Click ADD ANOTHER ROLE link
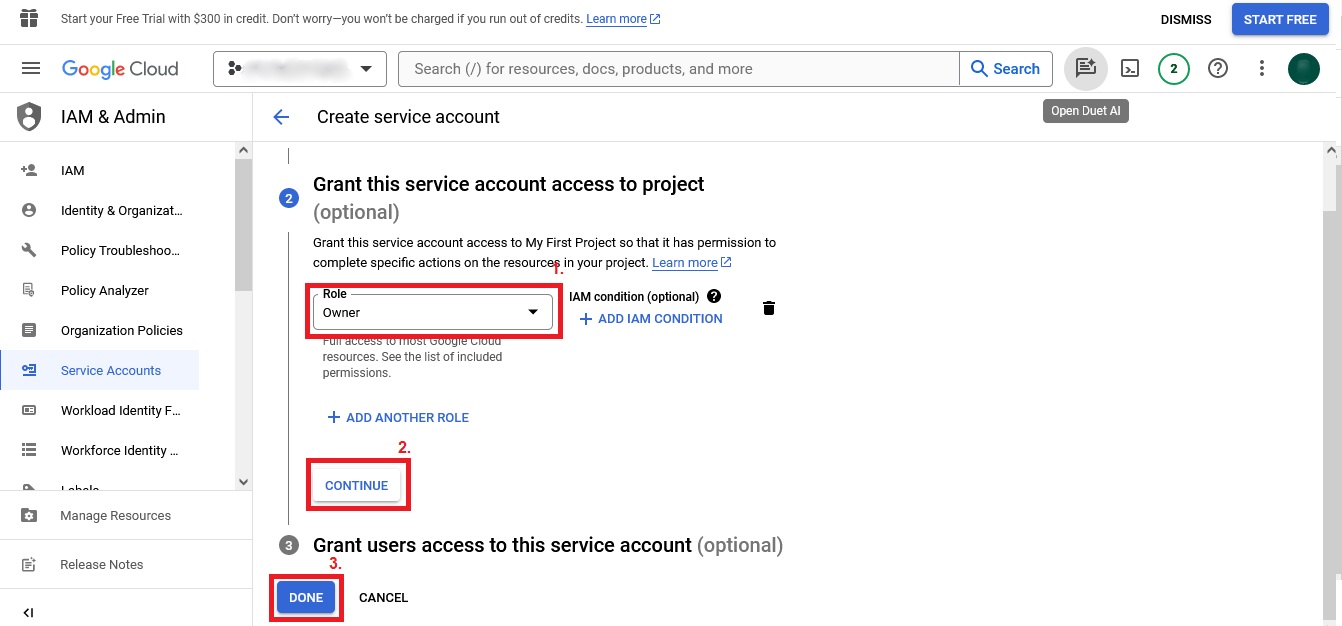Viewport: 1342px width, 626px height. (x=398, y=417)
